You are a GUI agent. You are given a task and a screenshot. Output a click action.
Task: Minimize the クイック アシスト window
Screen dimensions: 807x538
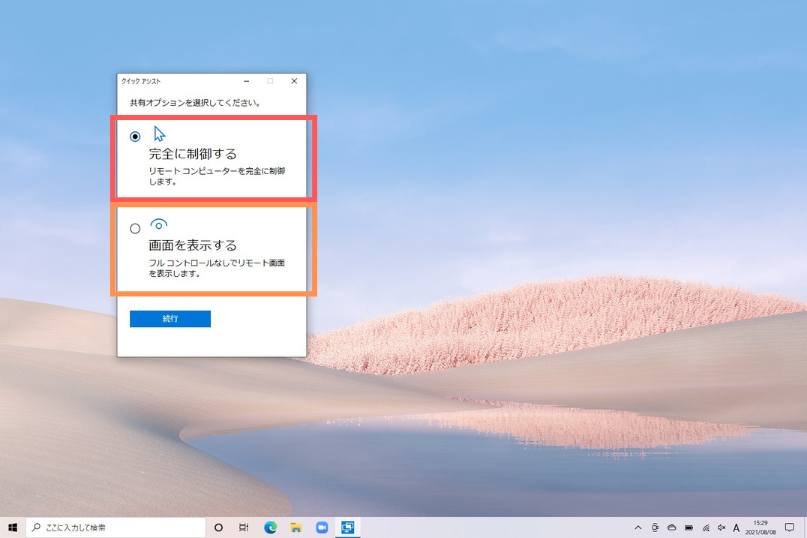[247, 81]
